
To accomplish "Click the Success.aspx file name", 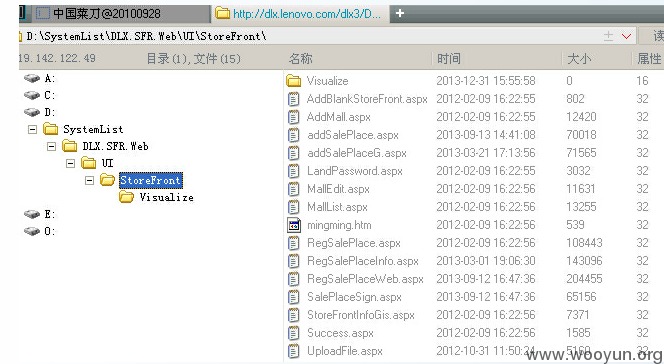I will pos(340,333).
